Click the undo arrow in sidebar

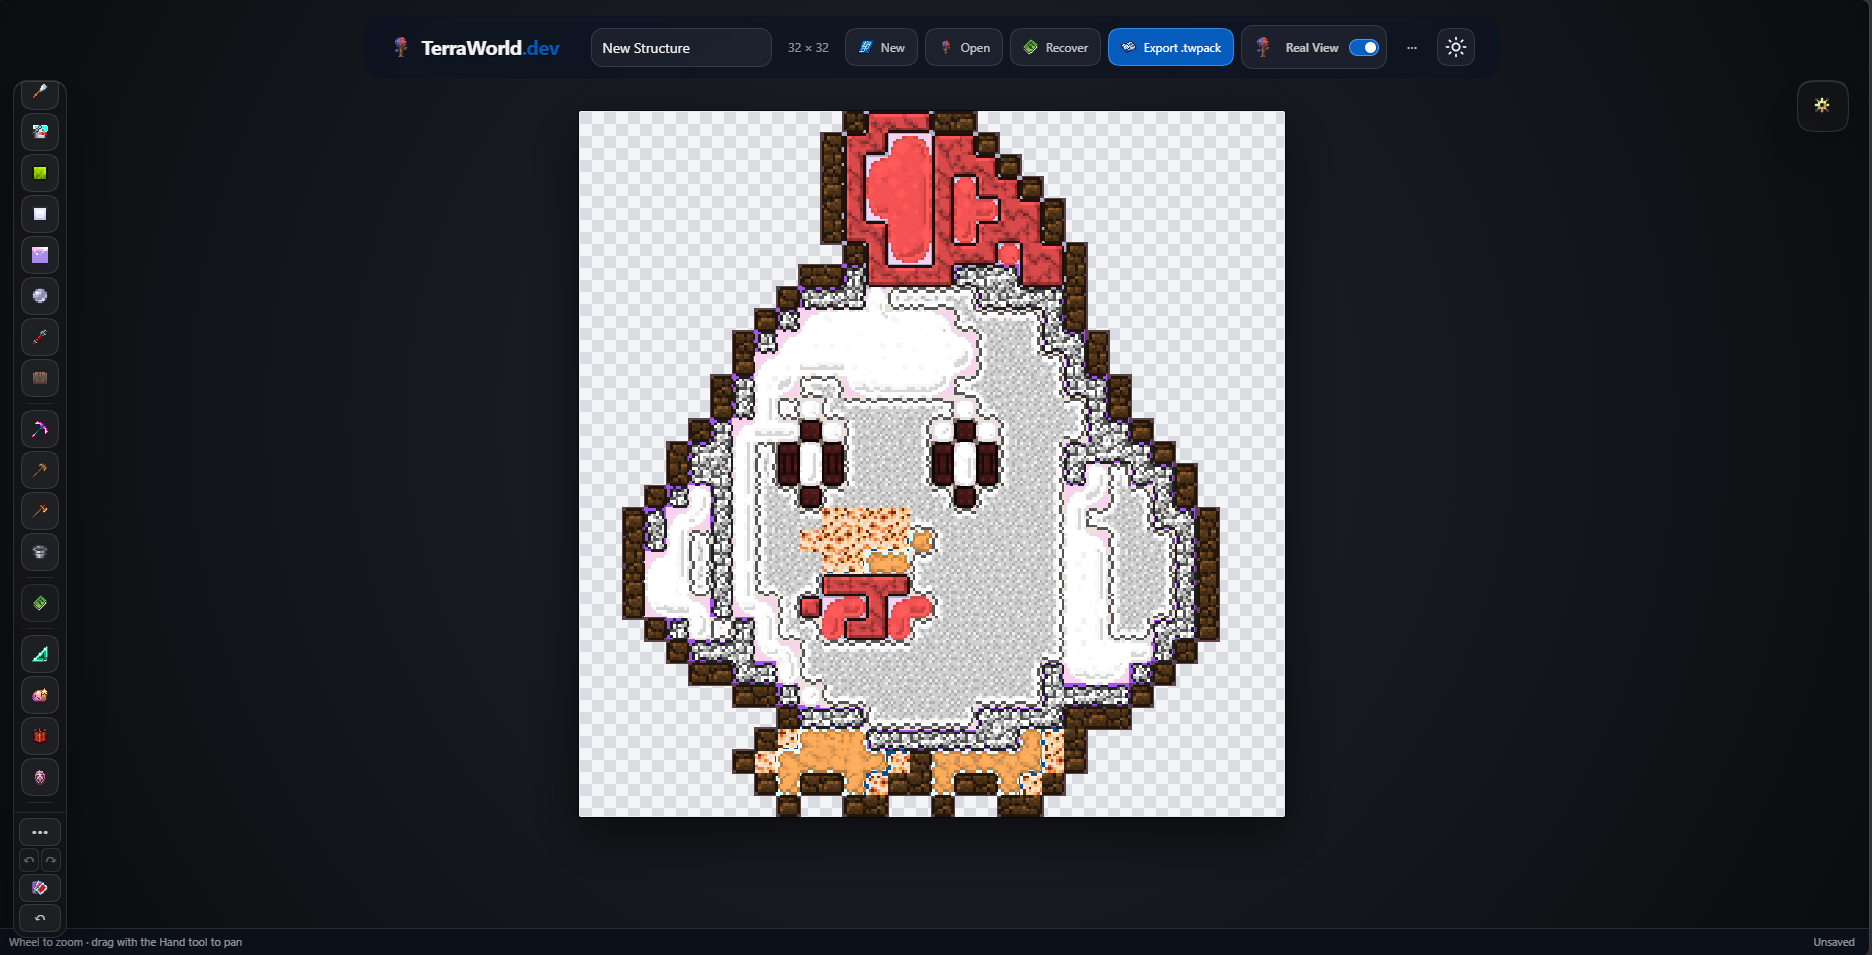[x=29, y=860]
